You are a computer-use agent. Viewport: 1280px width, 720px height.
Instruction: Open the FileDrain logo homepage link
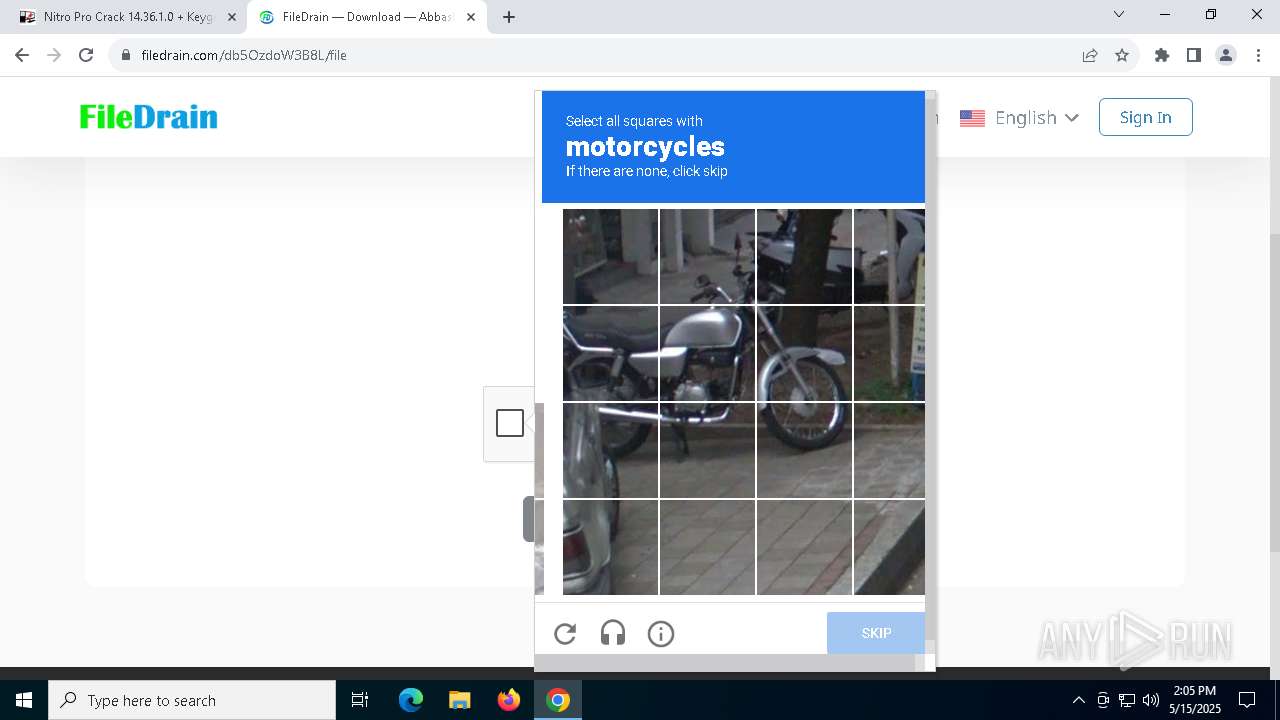(149, 117)
